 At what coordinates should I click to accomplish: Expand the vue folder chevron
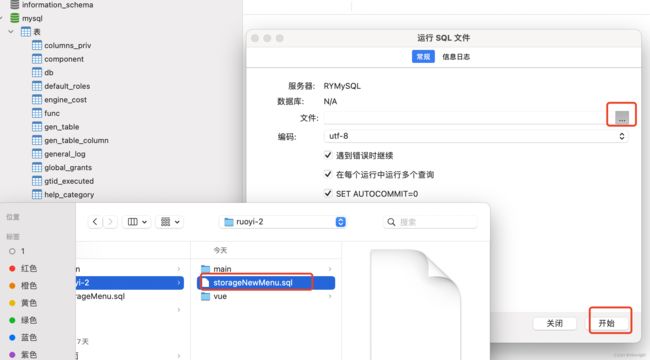tap(330, 296)
